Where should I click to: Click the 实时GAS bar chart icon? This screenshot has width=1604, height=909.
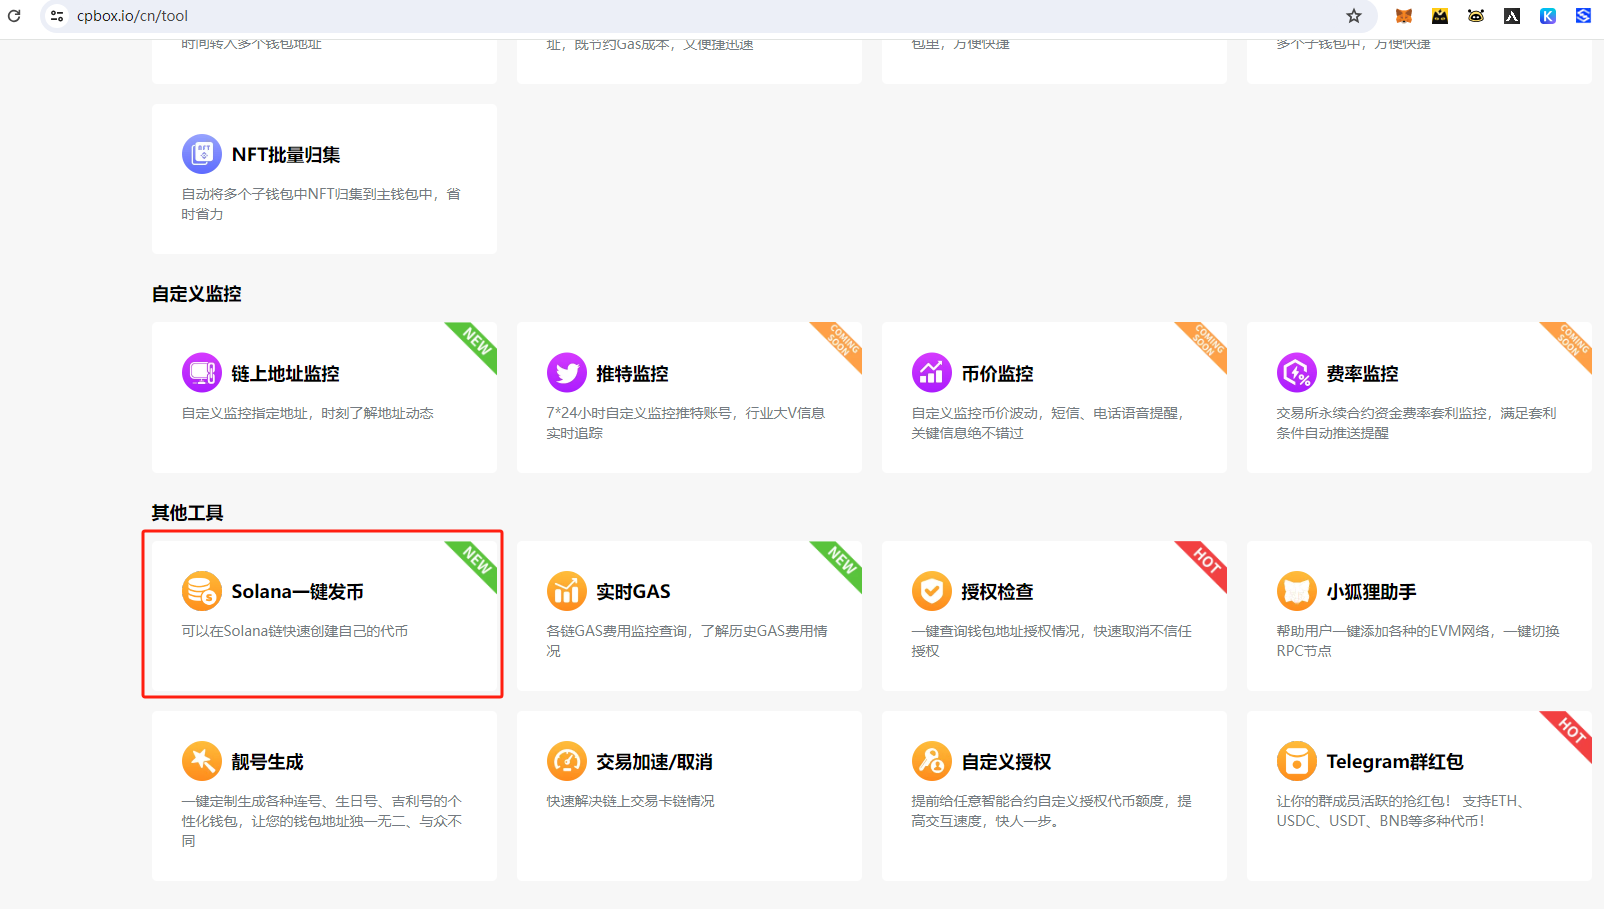coord(567,591)
